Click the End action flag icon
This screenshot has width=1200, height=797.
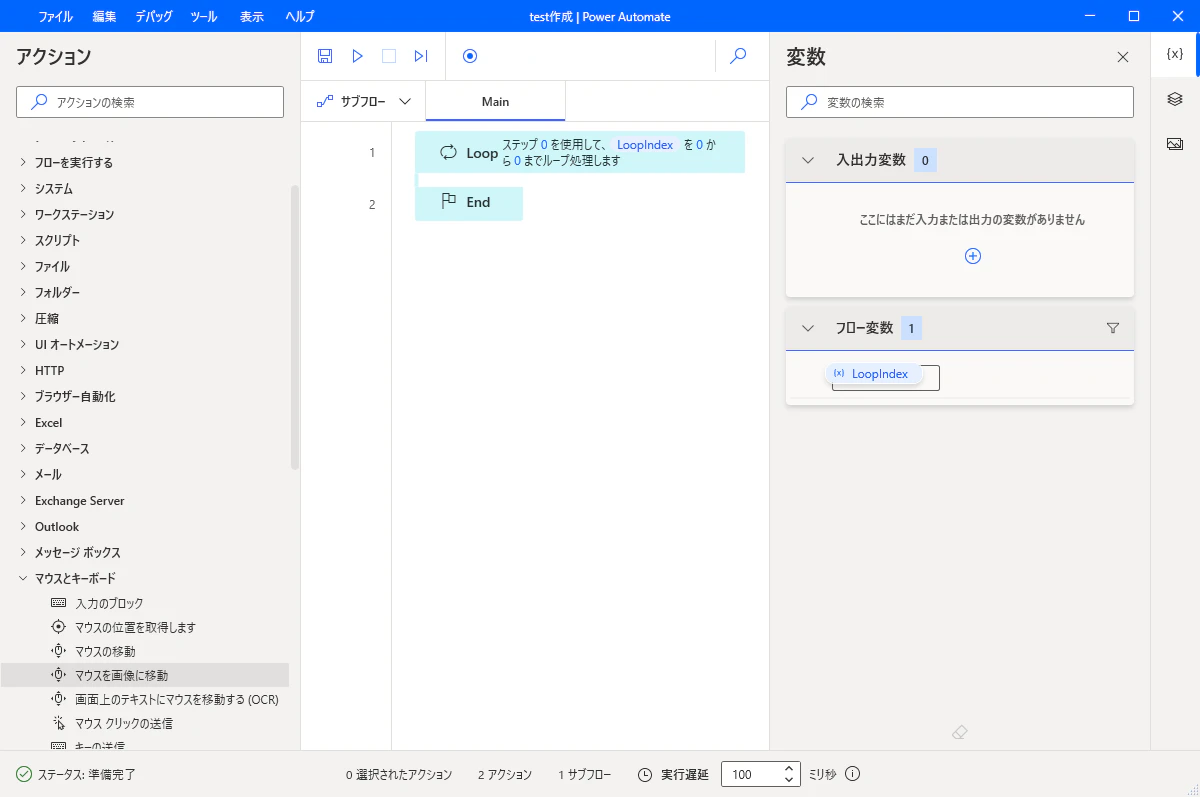click(x=449, y=201)
